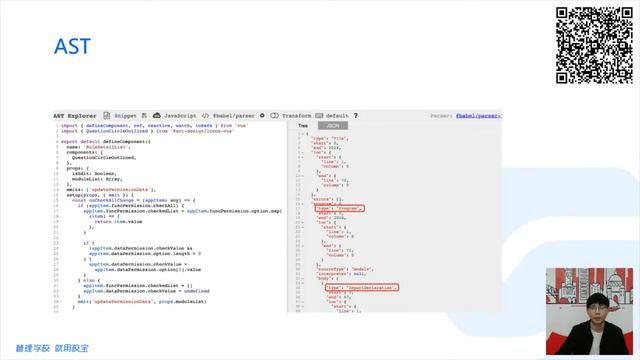Collapse the "body" array fold arrow

303,278
